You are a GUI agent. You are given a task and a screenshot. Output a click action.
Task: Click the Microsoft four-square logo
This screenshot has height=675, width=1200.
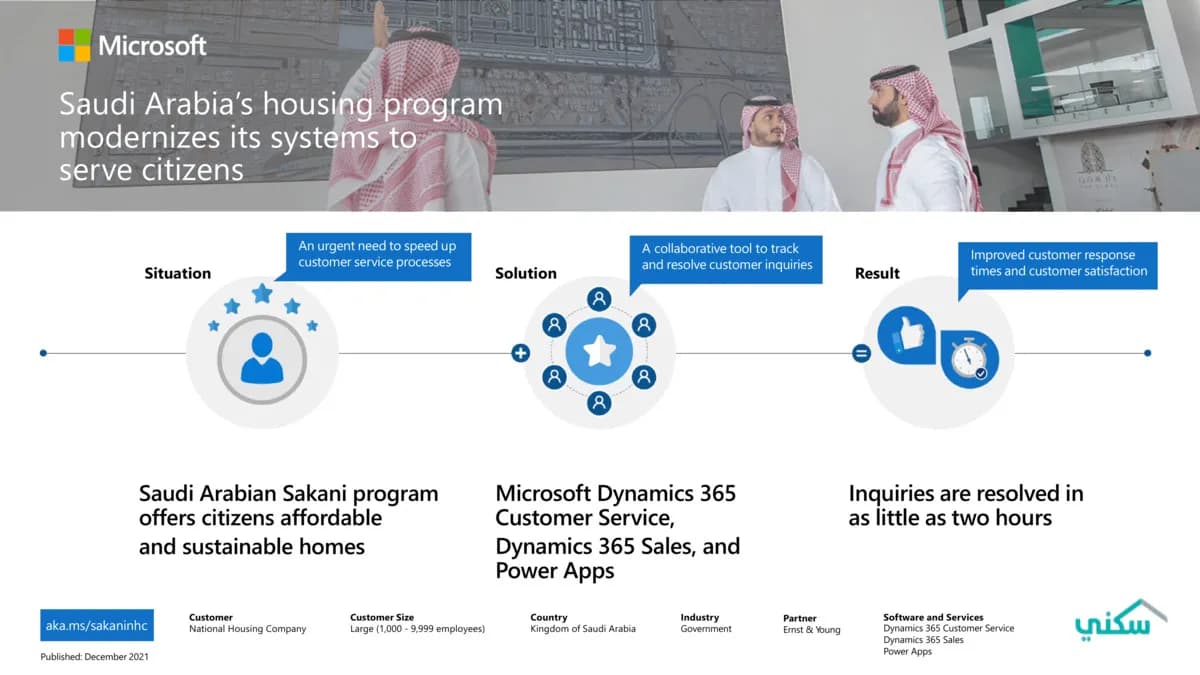click(74, 45)
